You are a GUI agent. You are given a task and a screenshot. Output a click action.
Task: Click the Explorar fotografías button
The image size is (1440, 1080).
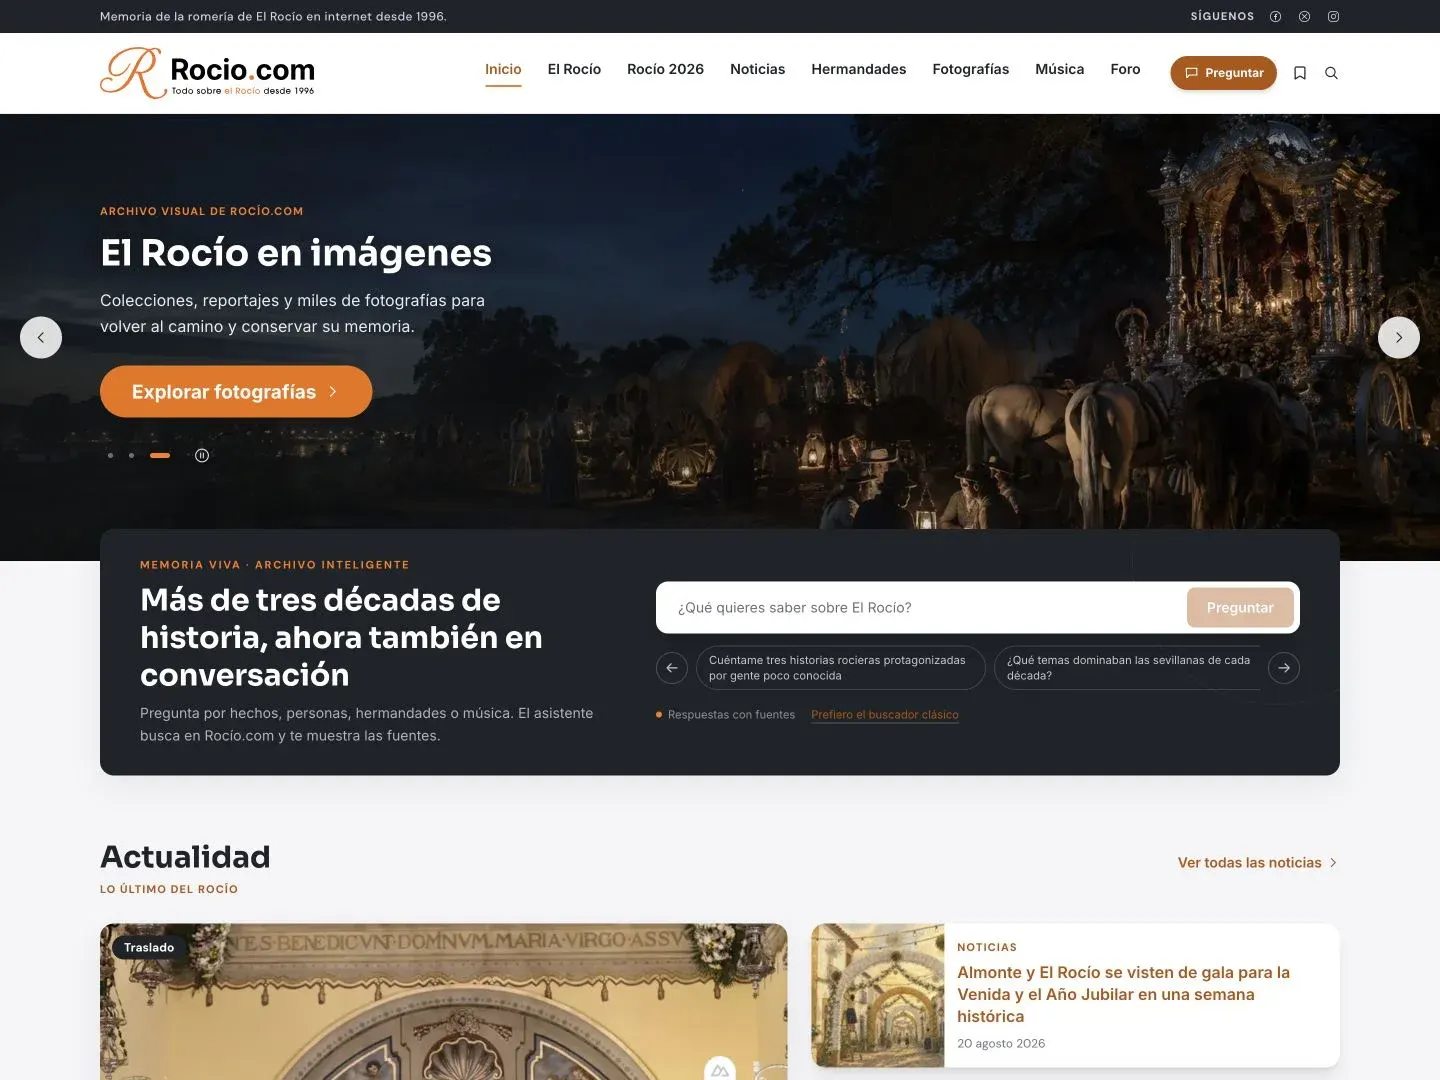(x=236, y=392)
